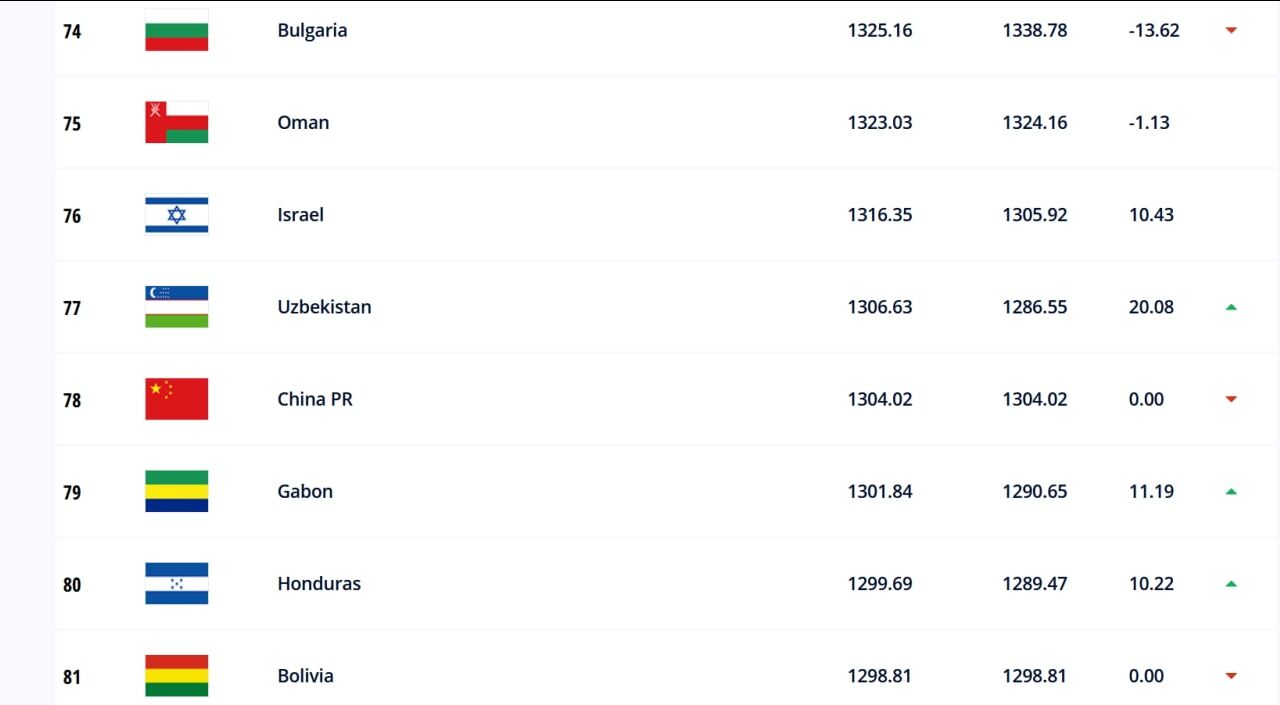
Task: Click the Bolivia flag icon
Action: (x=176, y=675)
